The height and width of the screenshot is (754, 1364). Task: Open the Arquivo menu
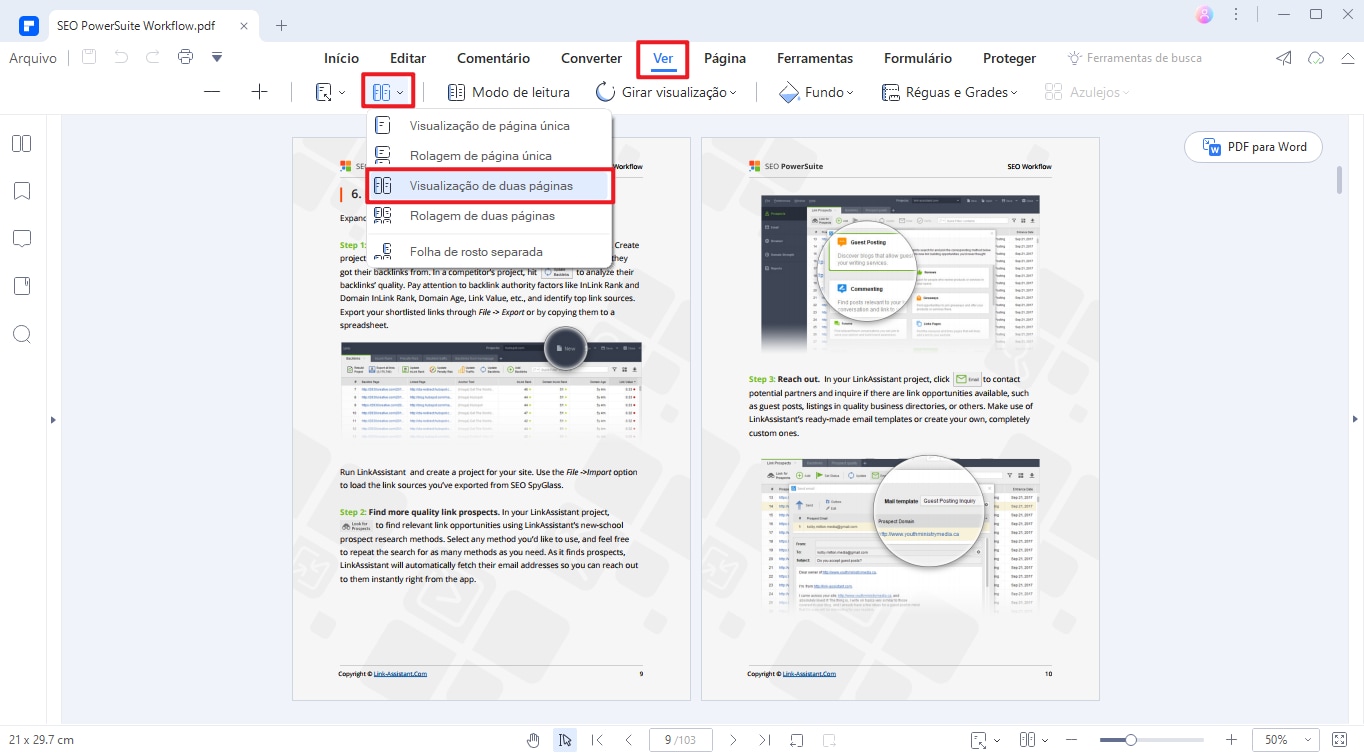[33, 58]
